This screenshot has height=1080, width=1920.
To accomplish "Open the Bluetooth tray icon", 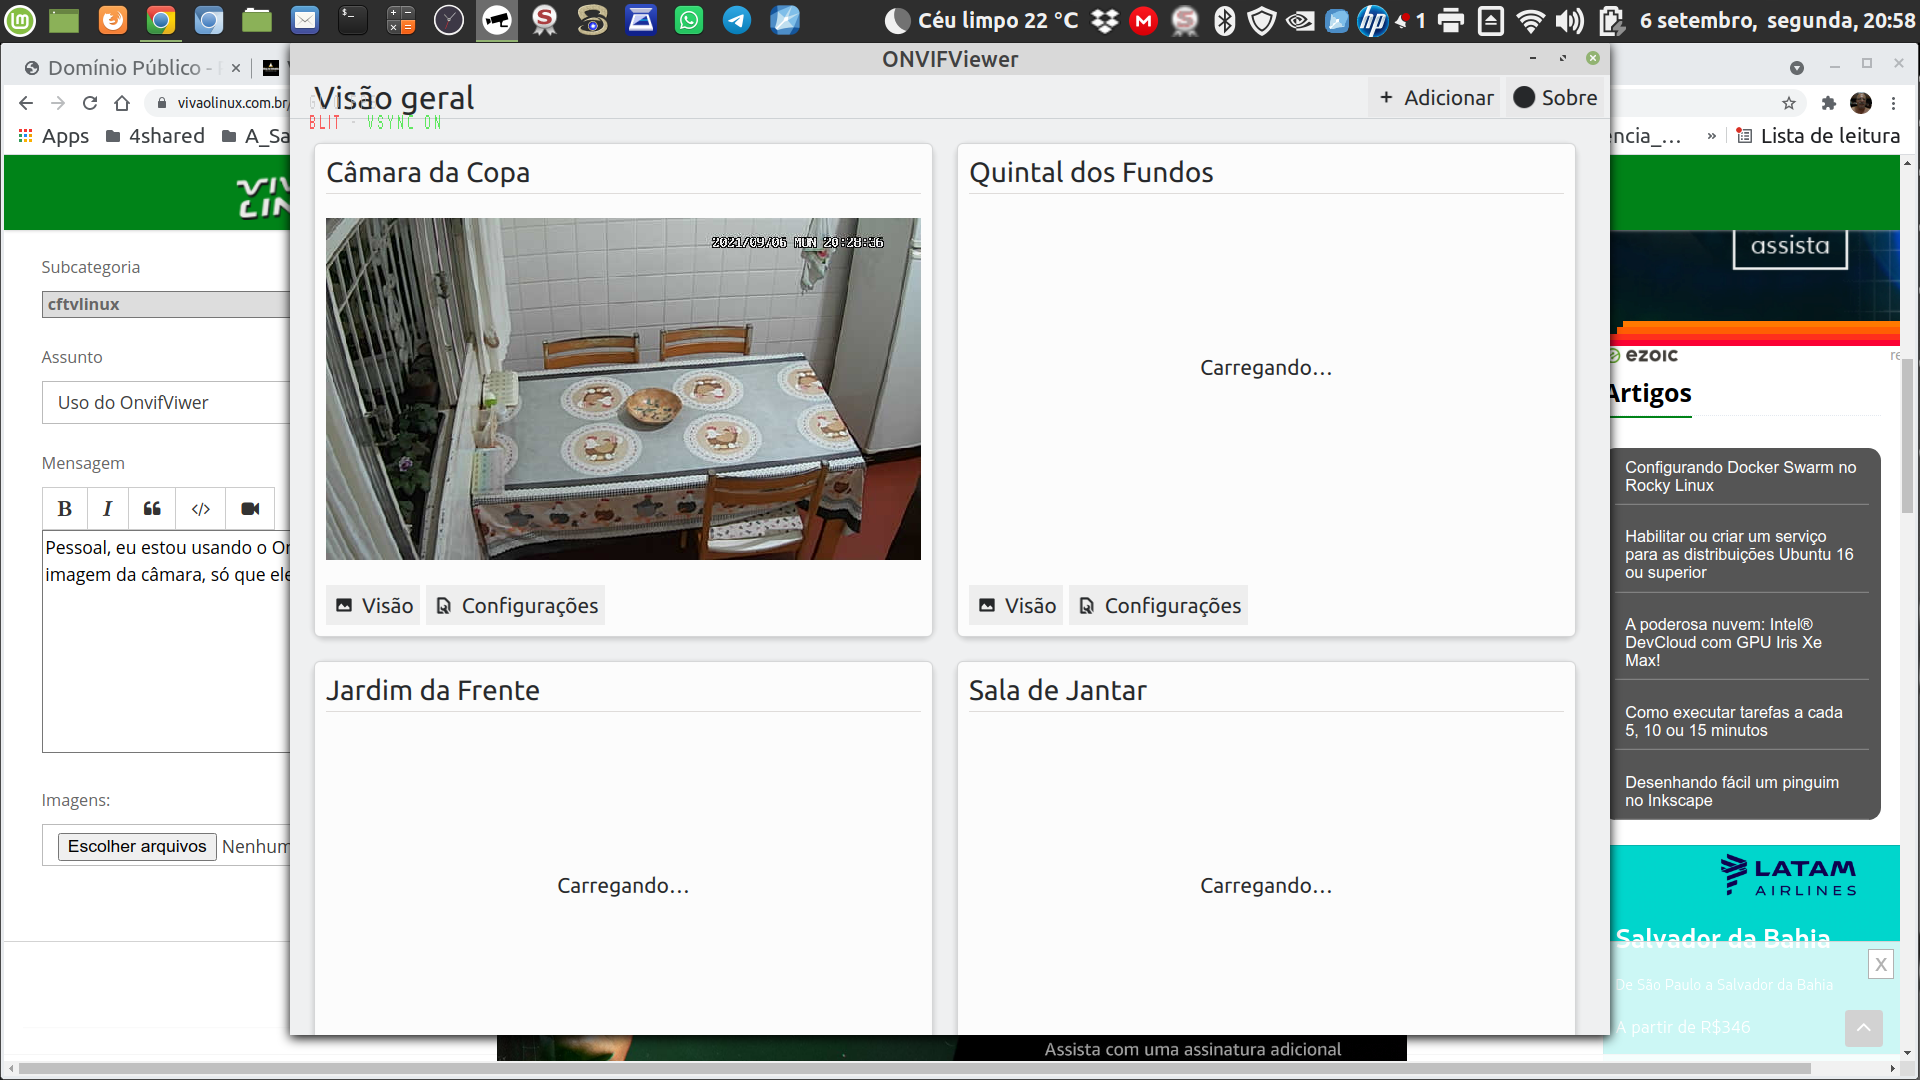I will (x=1224, y=20).
